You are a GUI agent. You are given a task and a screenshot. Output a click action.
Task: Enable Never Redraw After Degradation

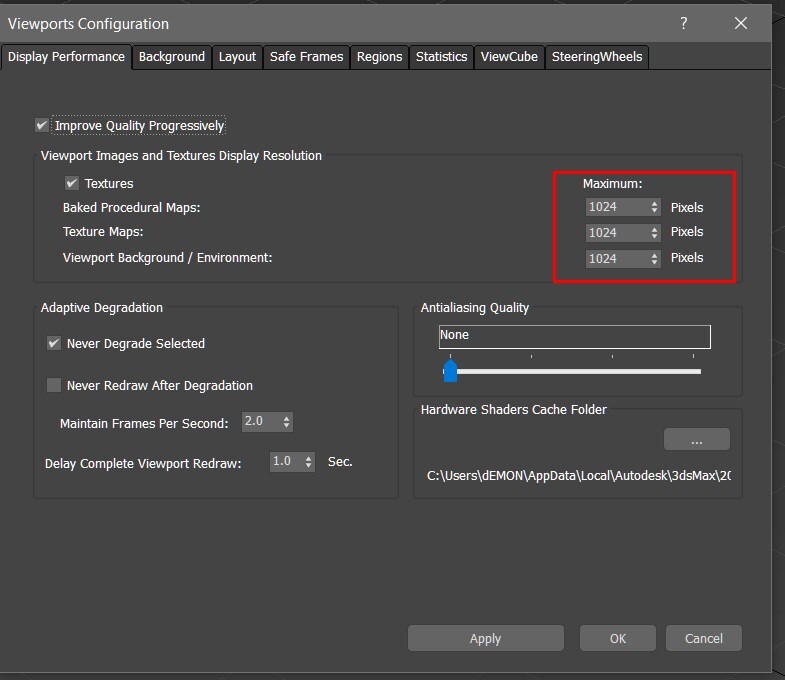click(x=54, y=385)
